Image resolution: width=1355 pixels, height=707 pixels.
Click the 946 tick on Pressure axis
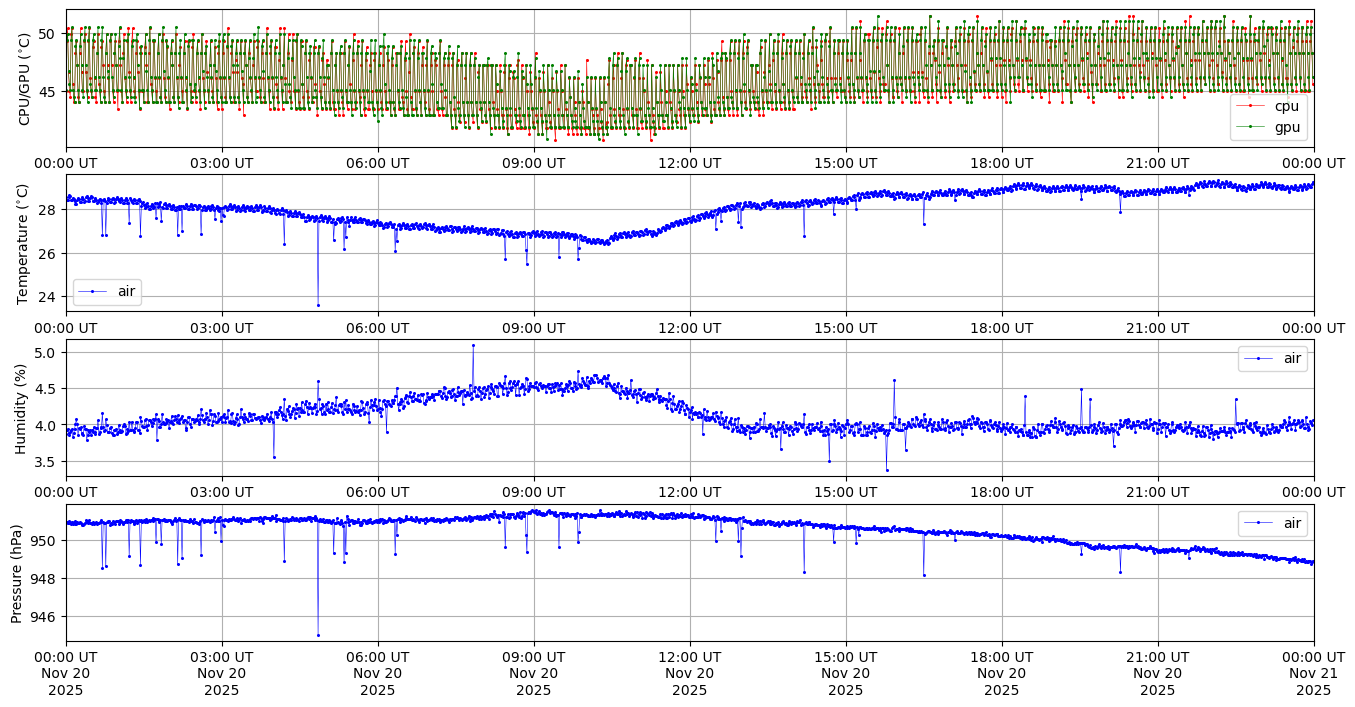click(x=47, y=617)
